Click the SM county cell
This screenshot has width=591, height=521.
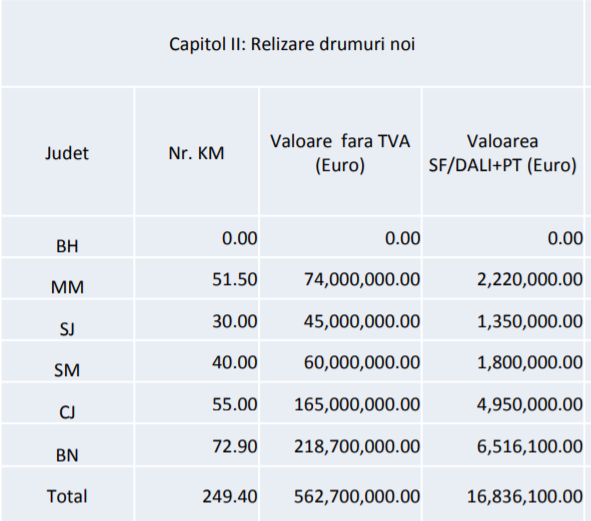(x=67, y=370)
